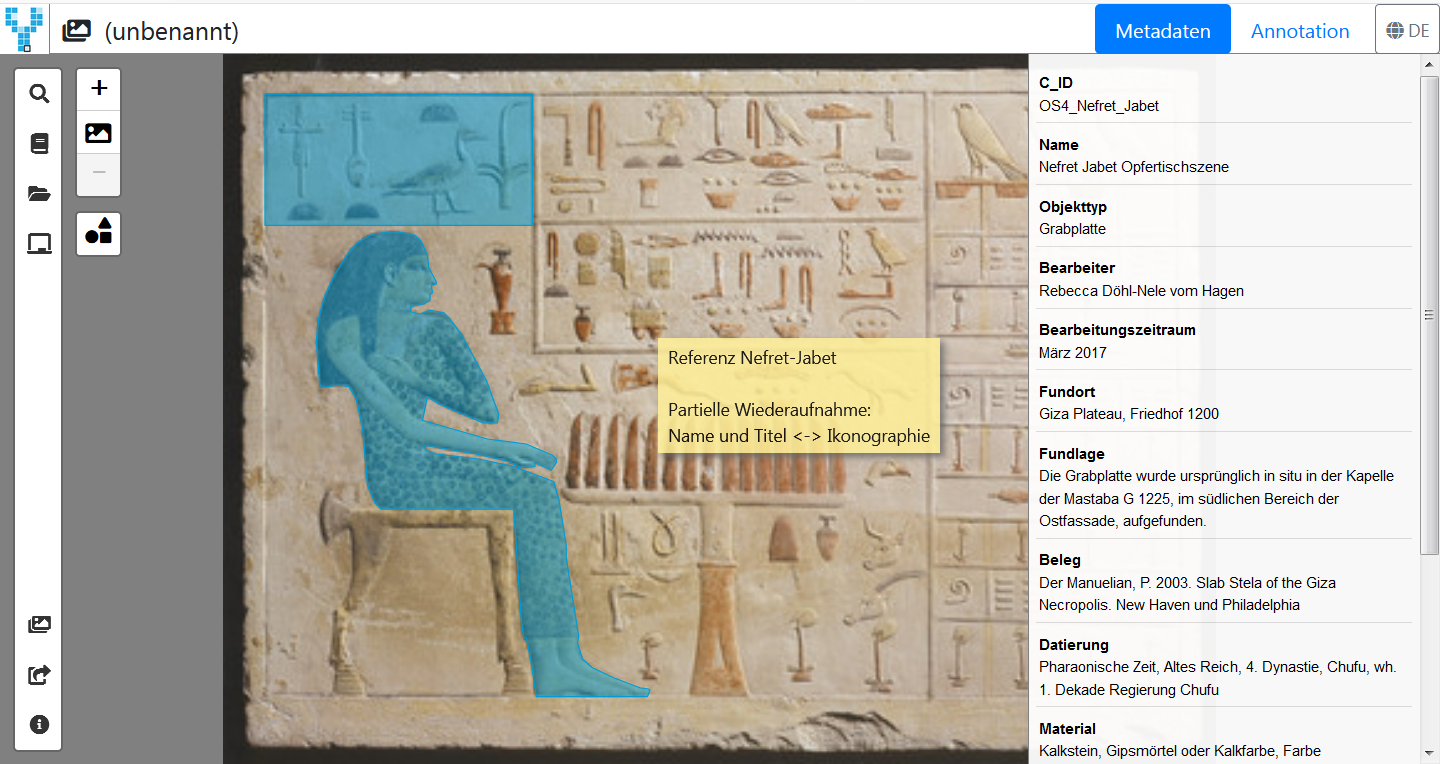The image size is (1440, 764).
Task: Toggle the shapes annotation button
Action: 99,233
